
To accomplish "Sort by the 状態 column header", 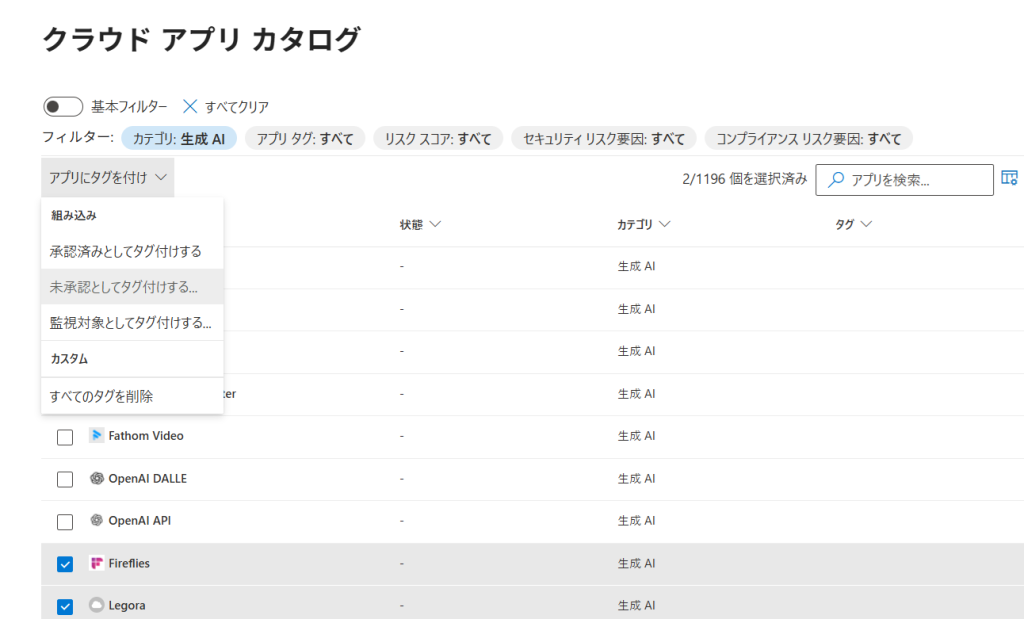I will pyautogui.click(x=420, y=225).
